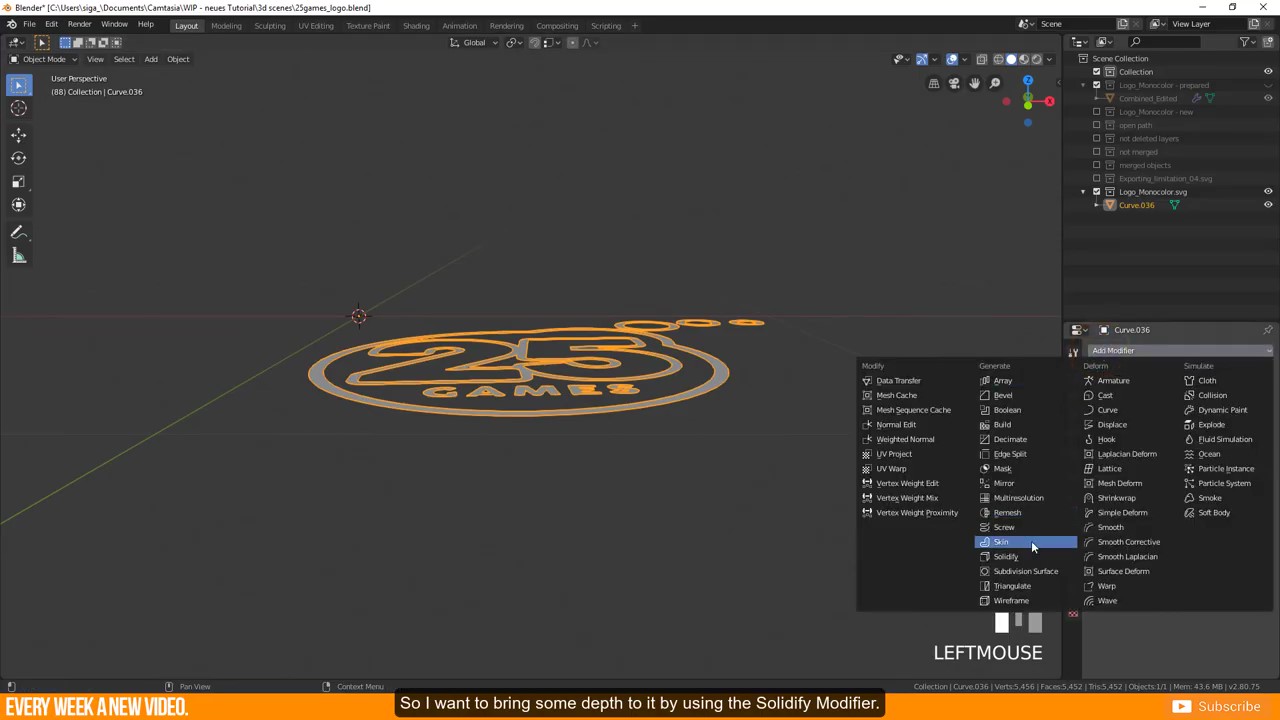Select the Annotate pencil tool
The width and height of the screenshot is (1280, 720).
(x=18, y=232)
